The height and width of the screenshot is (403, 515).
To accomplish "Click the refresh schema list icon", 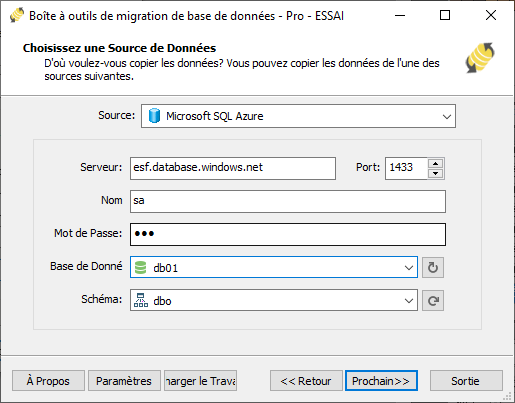I will pyautogui.click(x=433, y=301).
